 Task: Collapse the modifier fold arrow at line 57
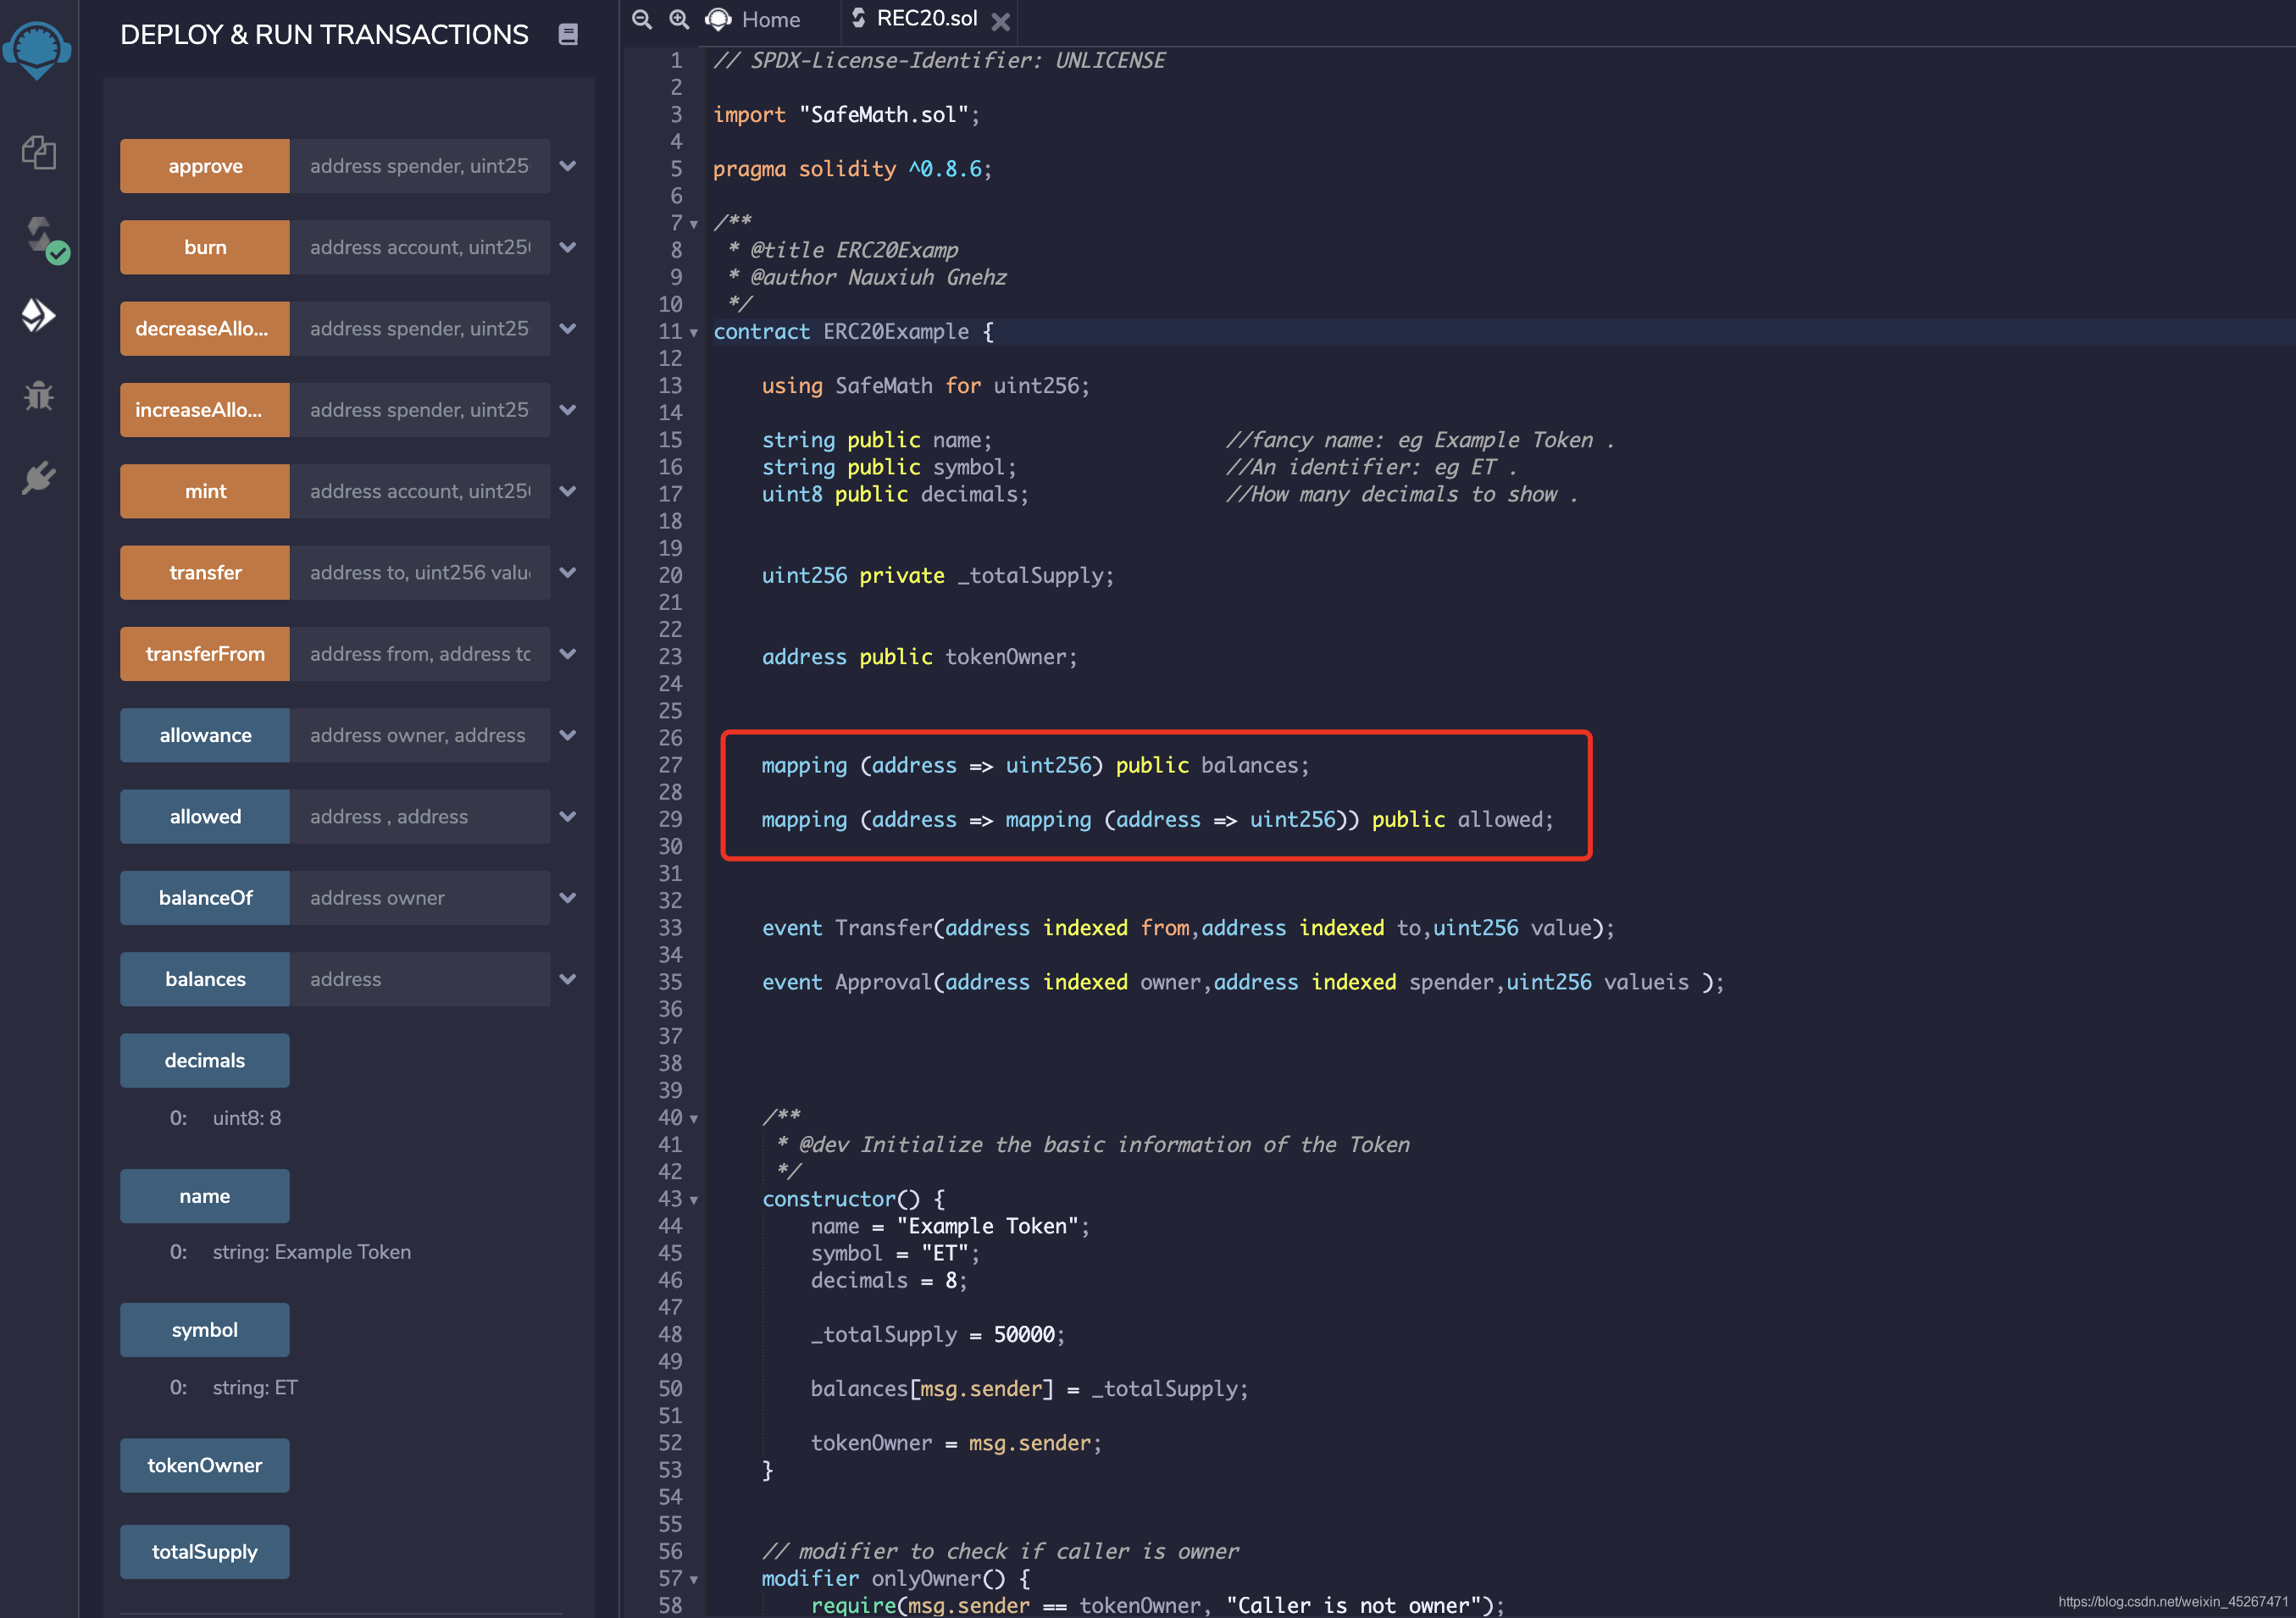[x=694, y=1580]
